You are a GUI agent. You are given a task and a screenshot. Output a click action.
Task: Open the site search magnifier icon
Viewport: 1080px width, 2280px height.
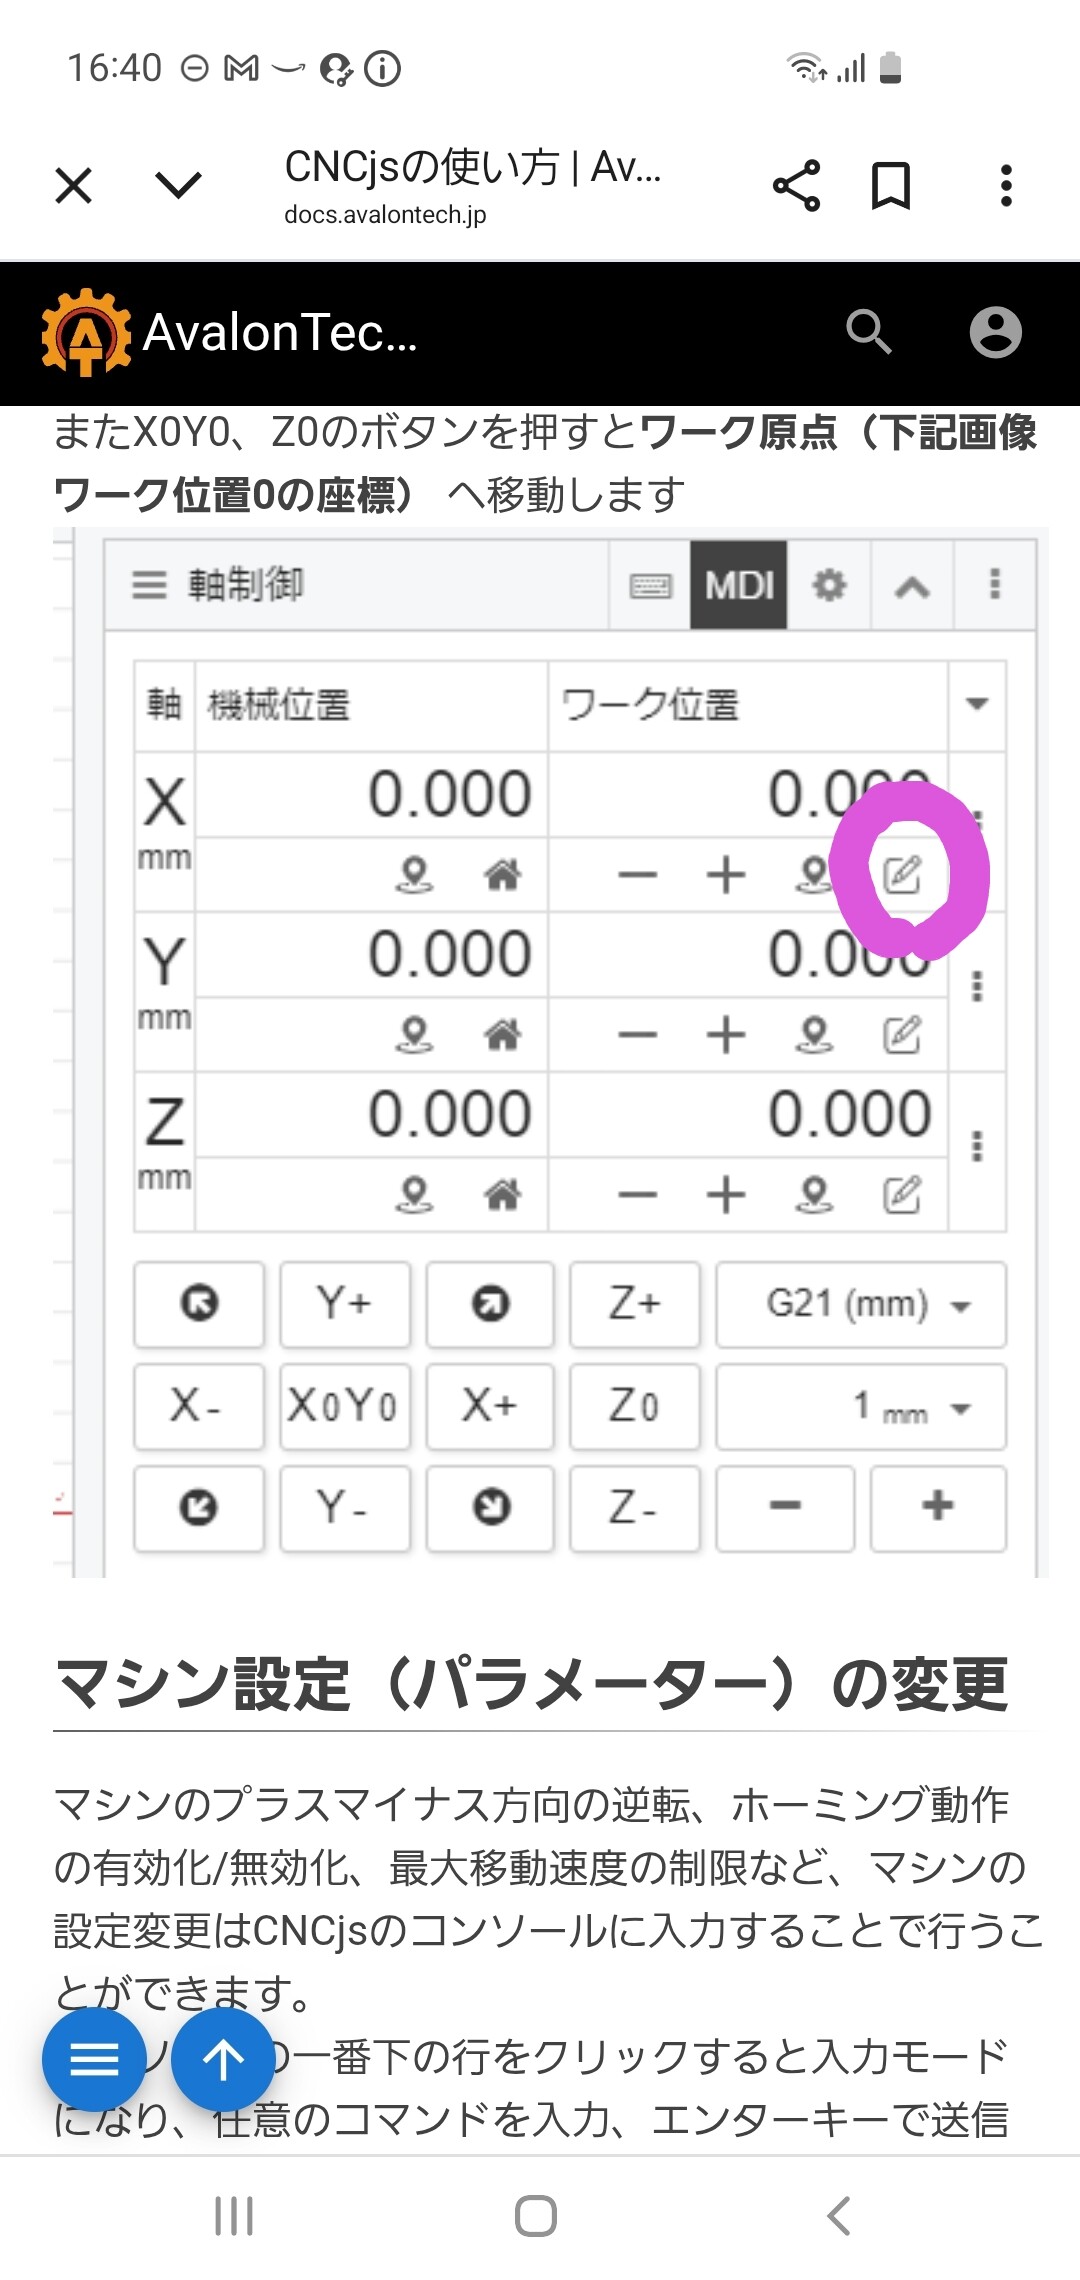click(868, 332)
